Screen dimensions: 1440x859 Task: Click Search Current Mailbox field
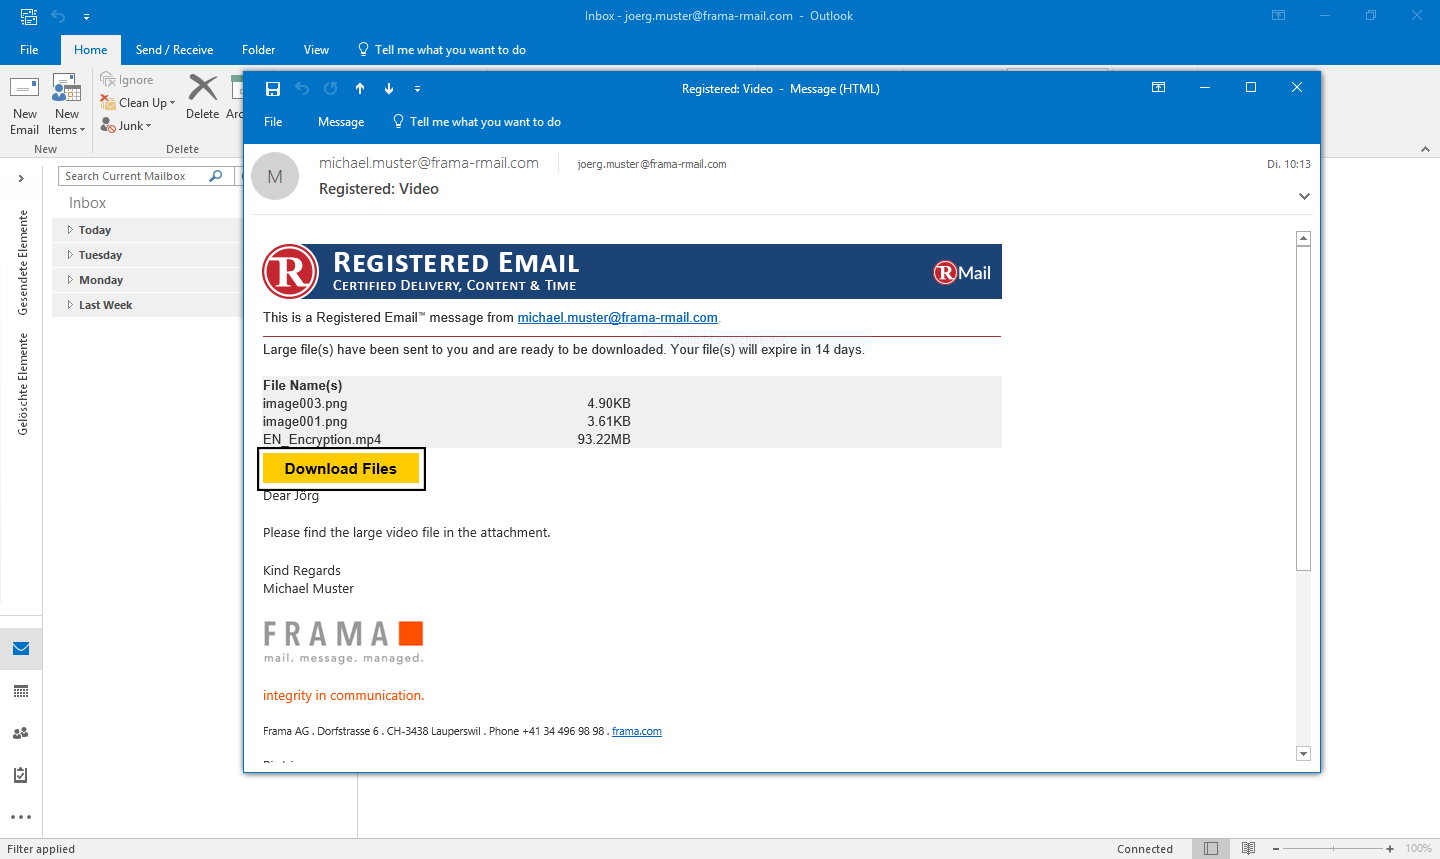134,176
